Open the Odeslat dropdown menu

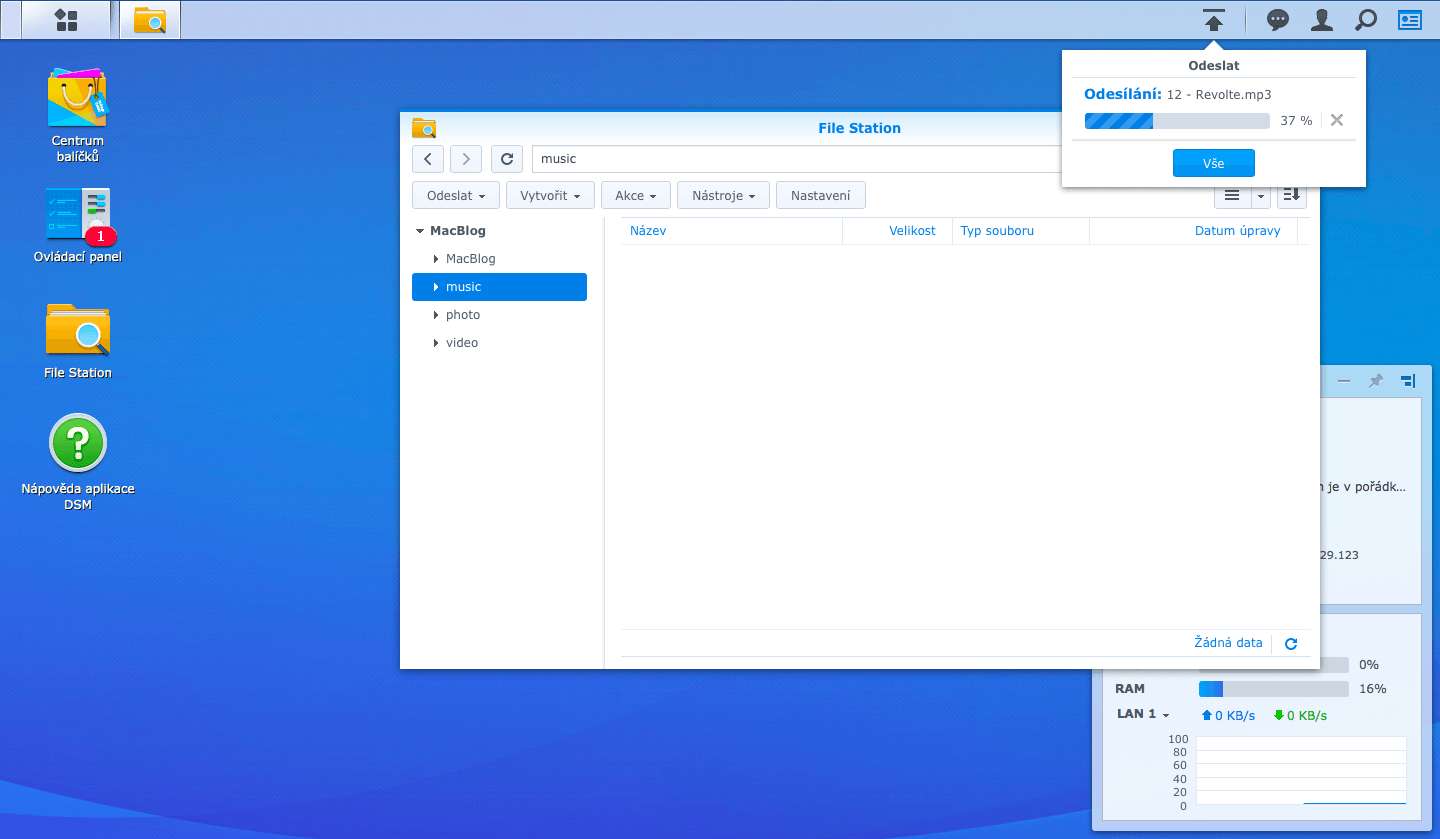pyautogui.click(x=456, y=195)
